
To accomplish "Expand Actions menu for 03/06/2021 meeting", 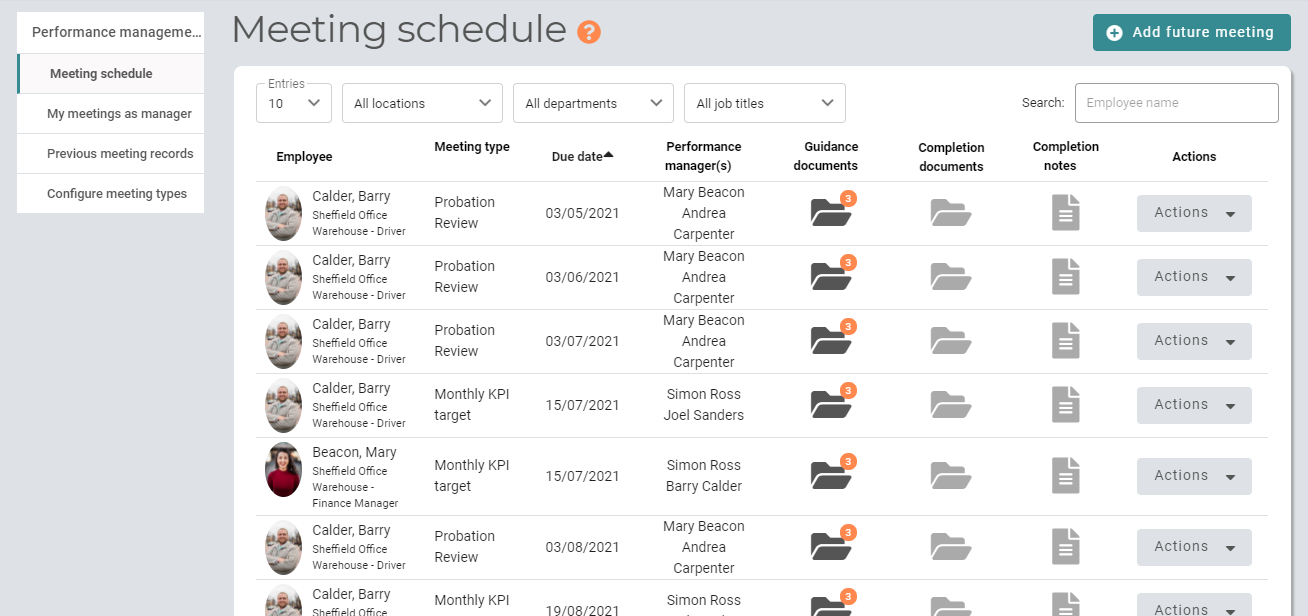I will tap(1194, 277).
